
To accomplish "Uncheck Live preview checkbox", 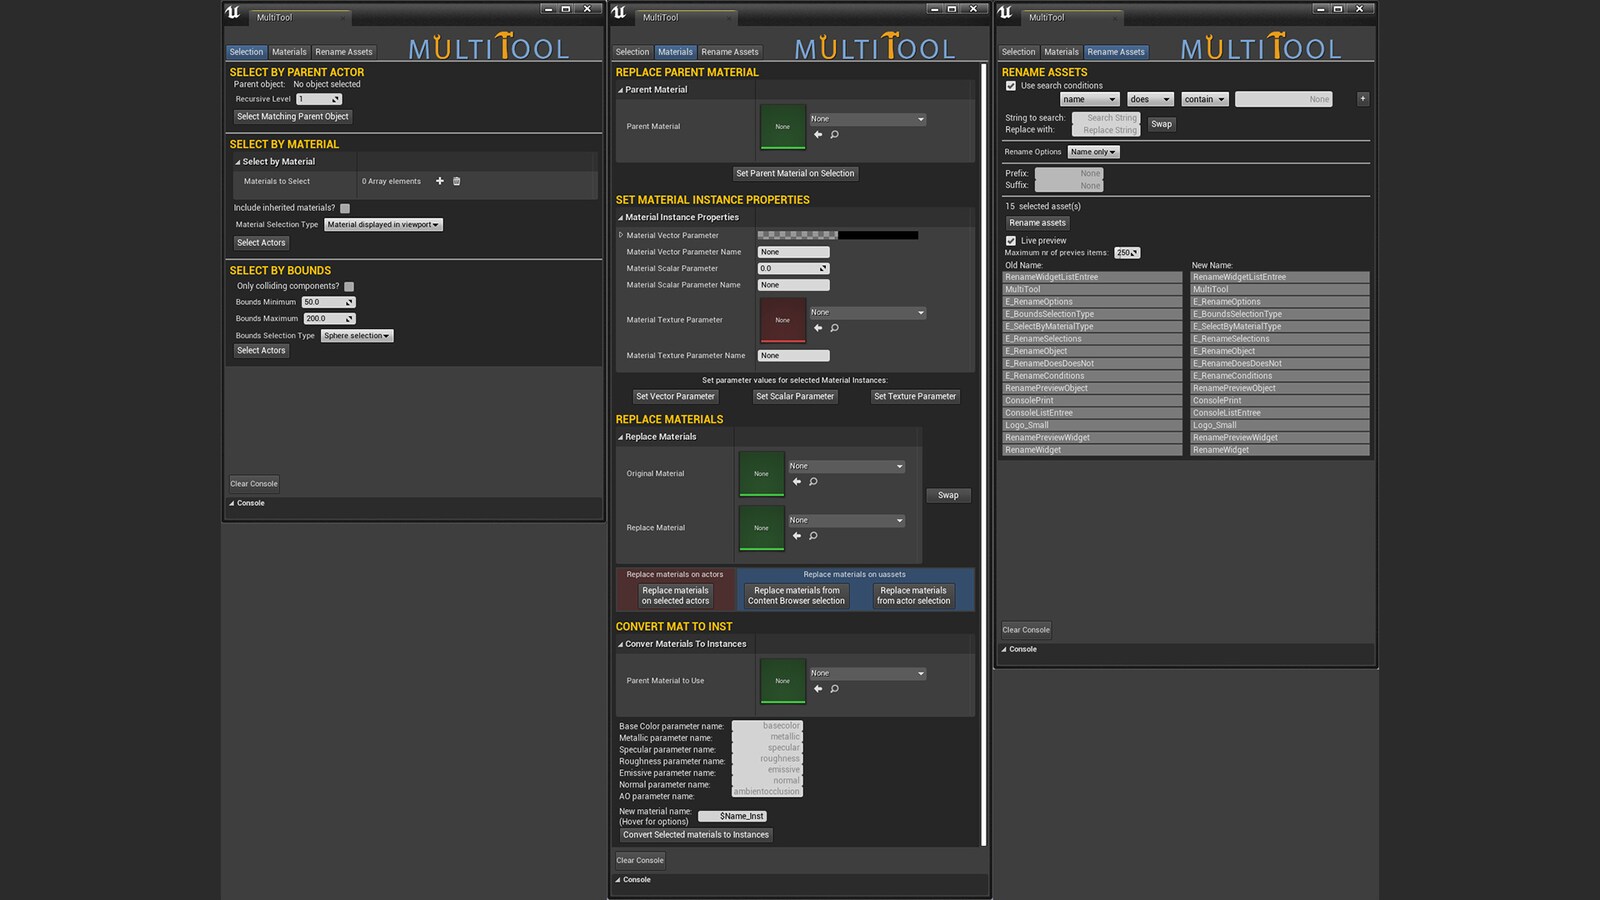I will pos(1011,241).
